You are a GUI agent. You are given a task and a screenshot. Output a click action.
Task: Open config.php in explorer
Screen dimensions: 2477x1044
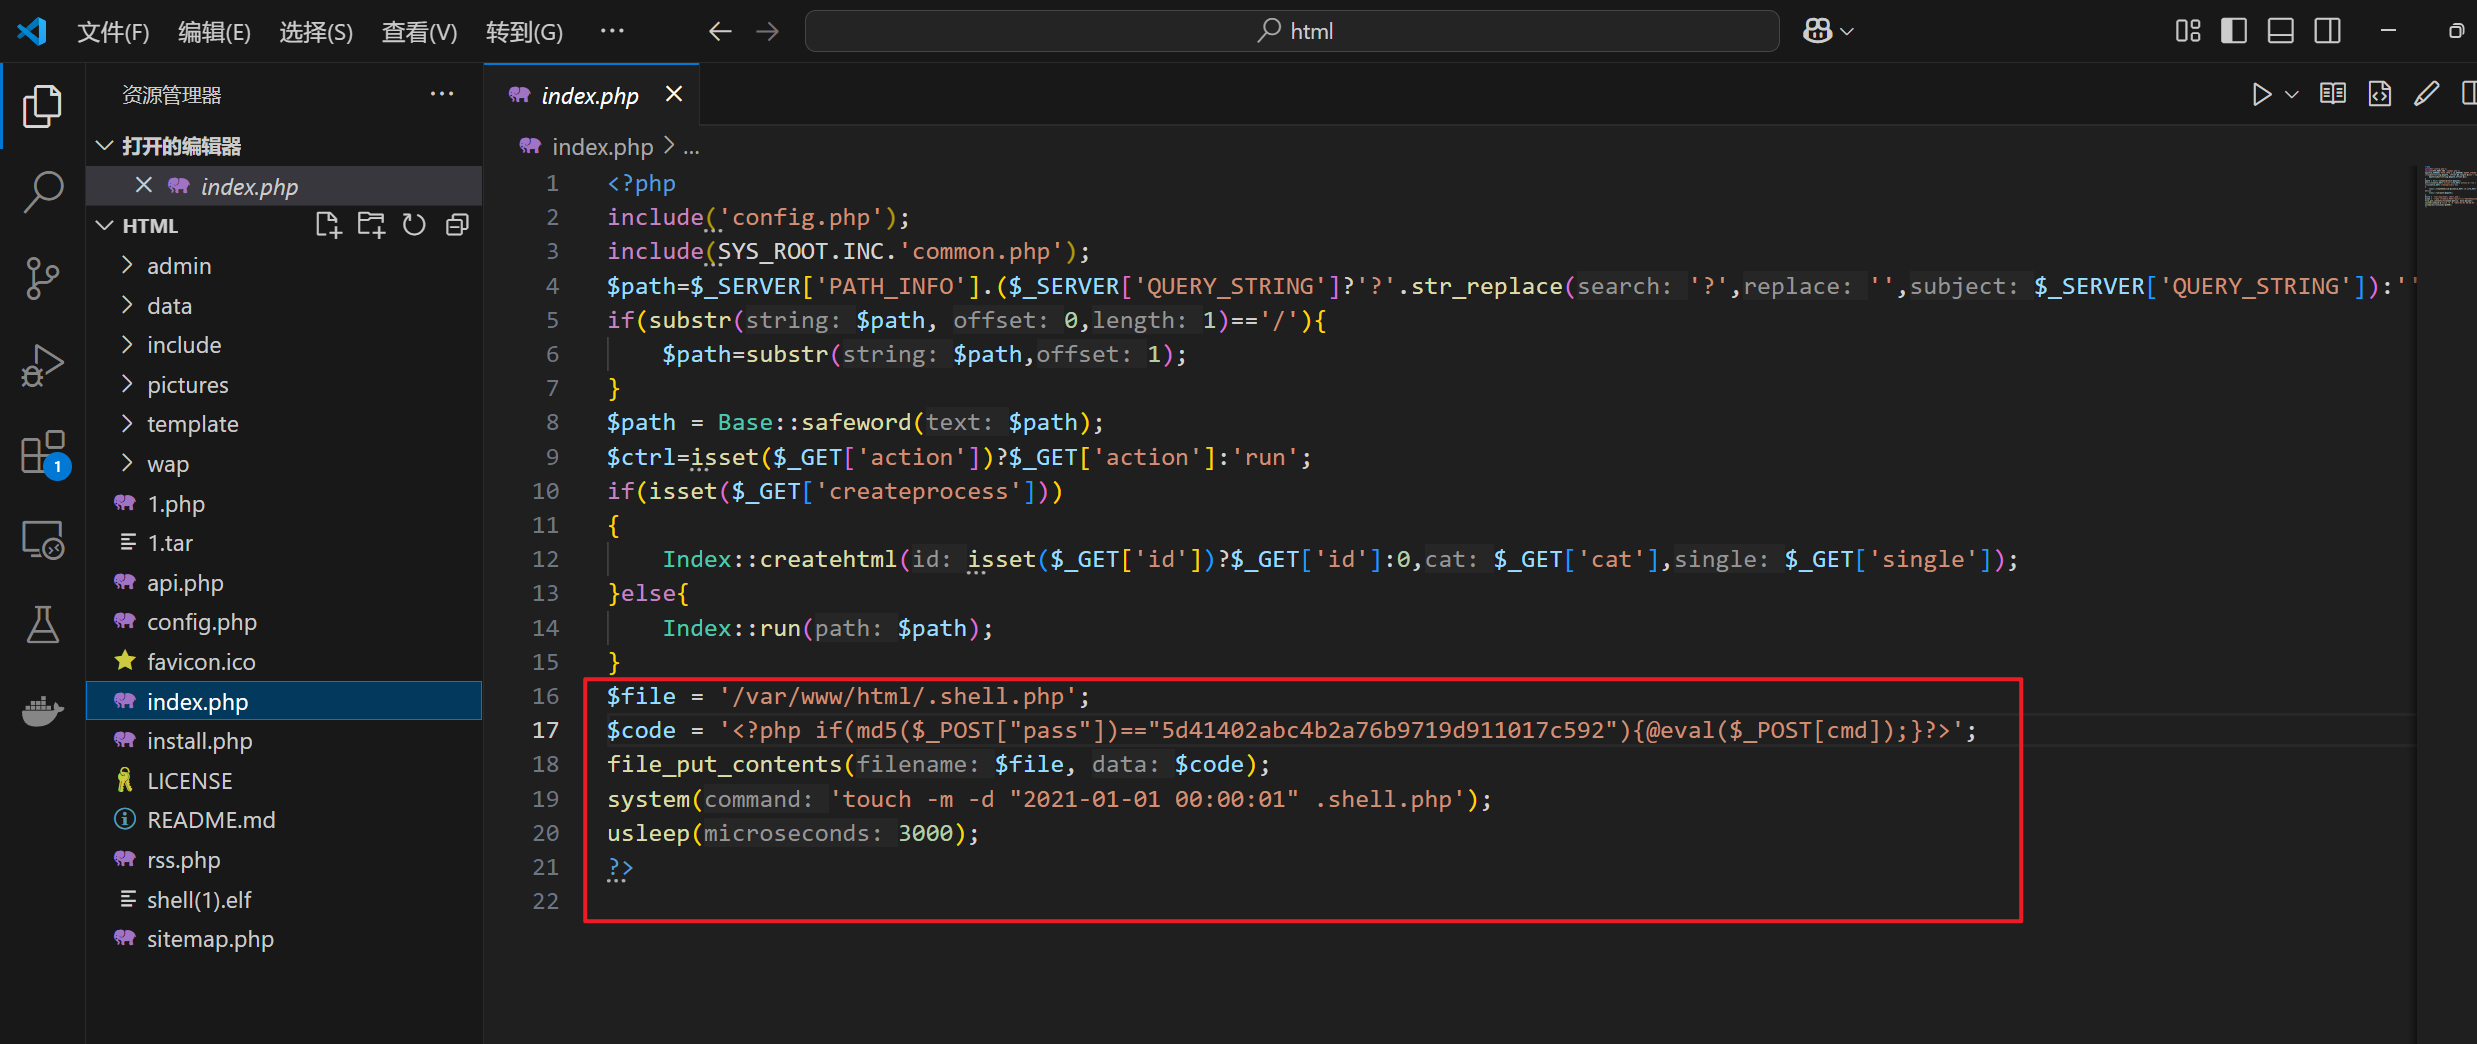point(284,621)
